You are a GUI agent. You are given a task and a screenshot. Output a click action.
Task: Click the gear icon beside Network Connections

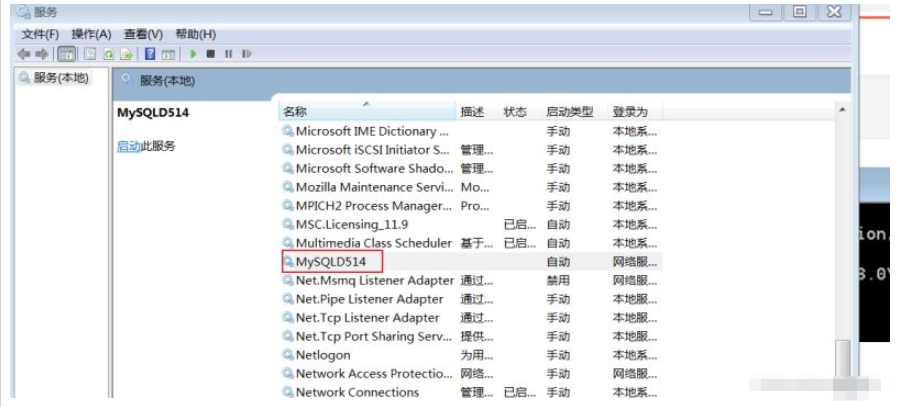288,392
